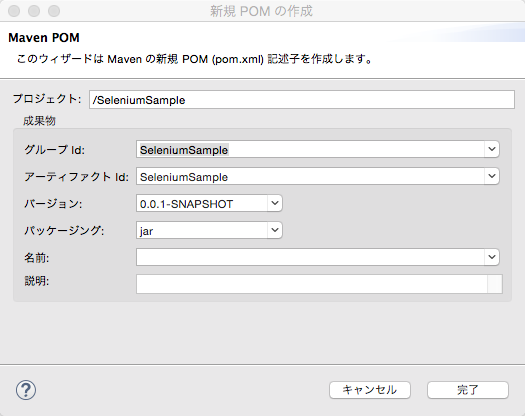525x416 pixels.
Task: Expand the 名前 dropdown arrow
Action: 492,257
